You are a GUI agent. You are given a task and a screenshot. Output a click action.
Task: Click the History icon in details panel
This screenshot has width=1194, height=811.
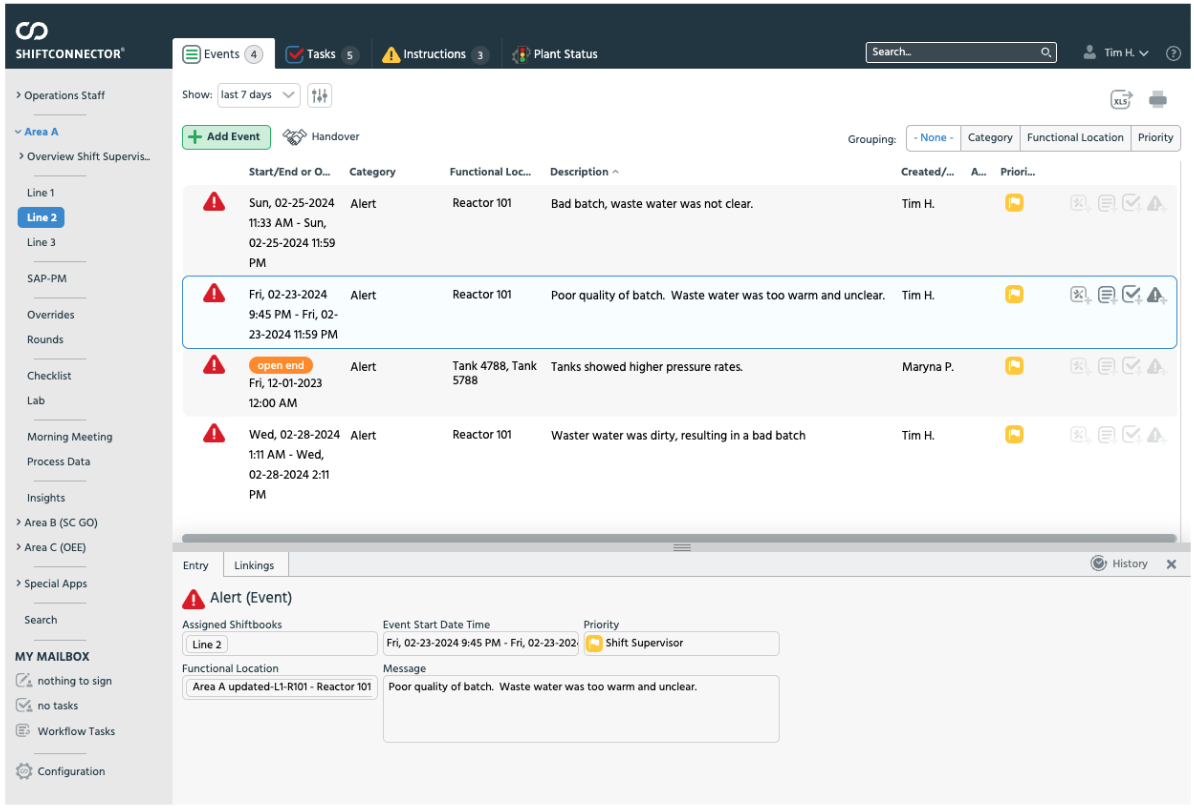pyautogui.click(x=1099, y=564)
